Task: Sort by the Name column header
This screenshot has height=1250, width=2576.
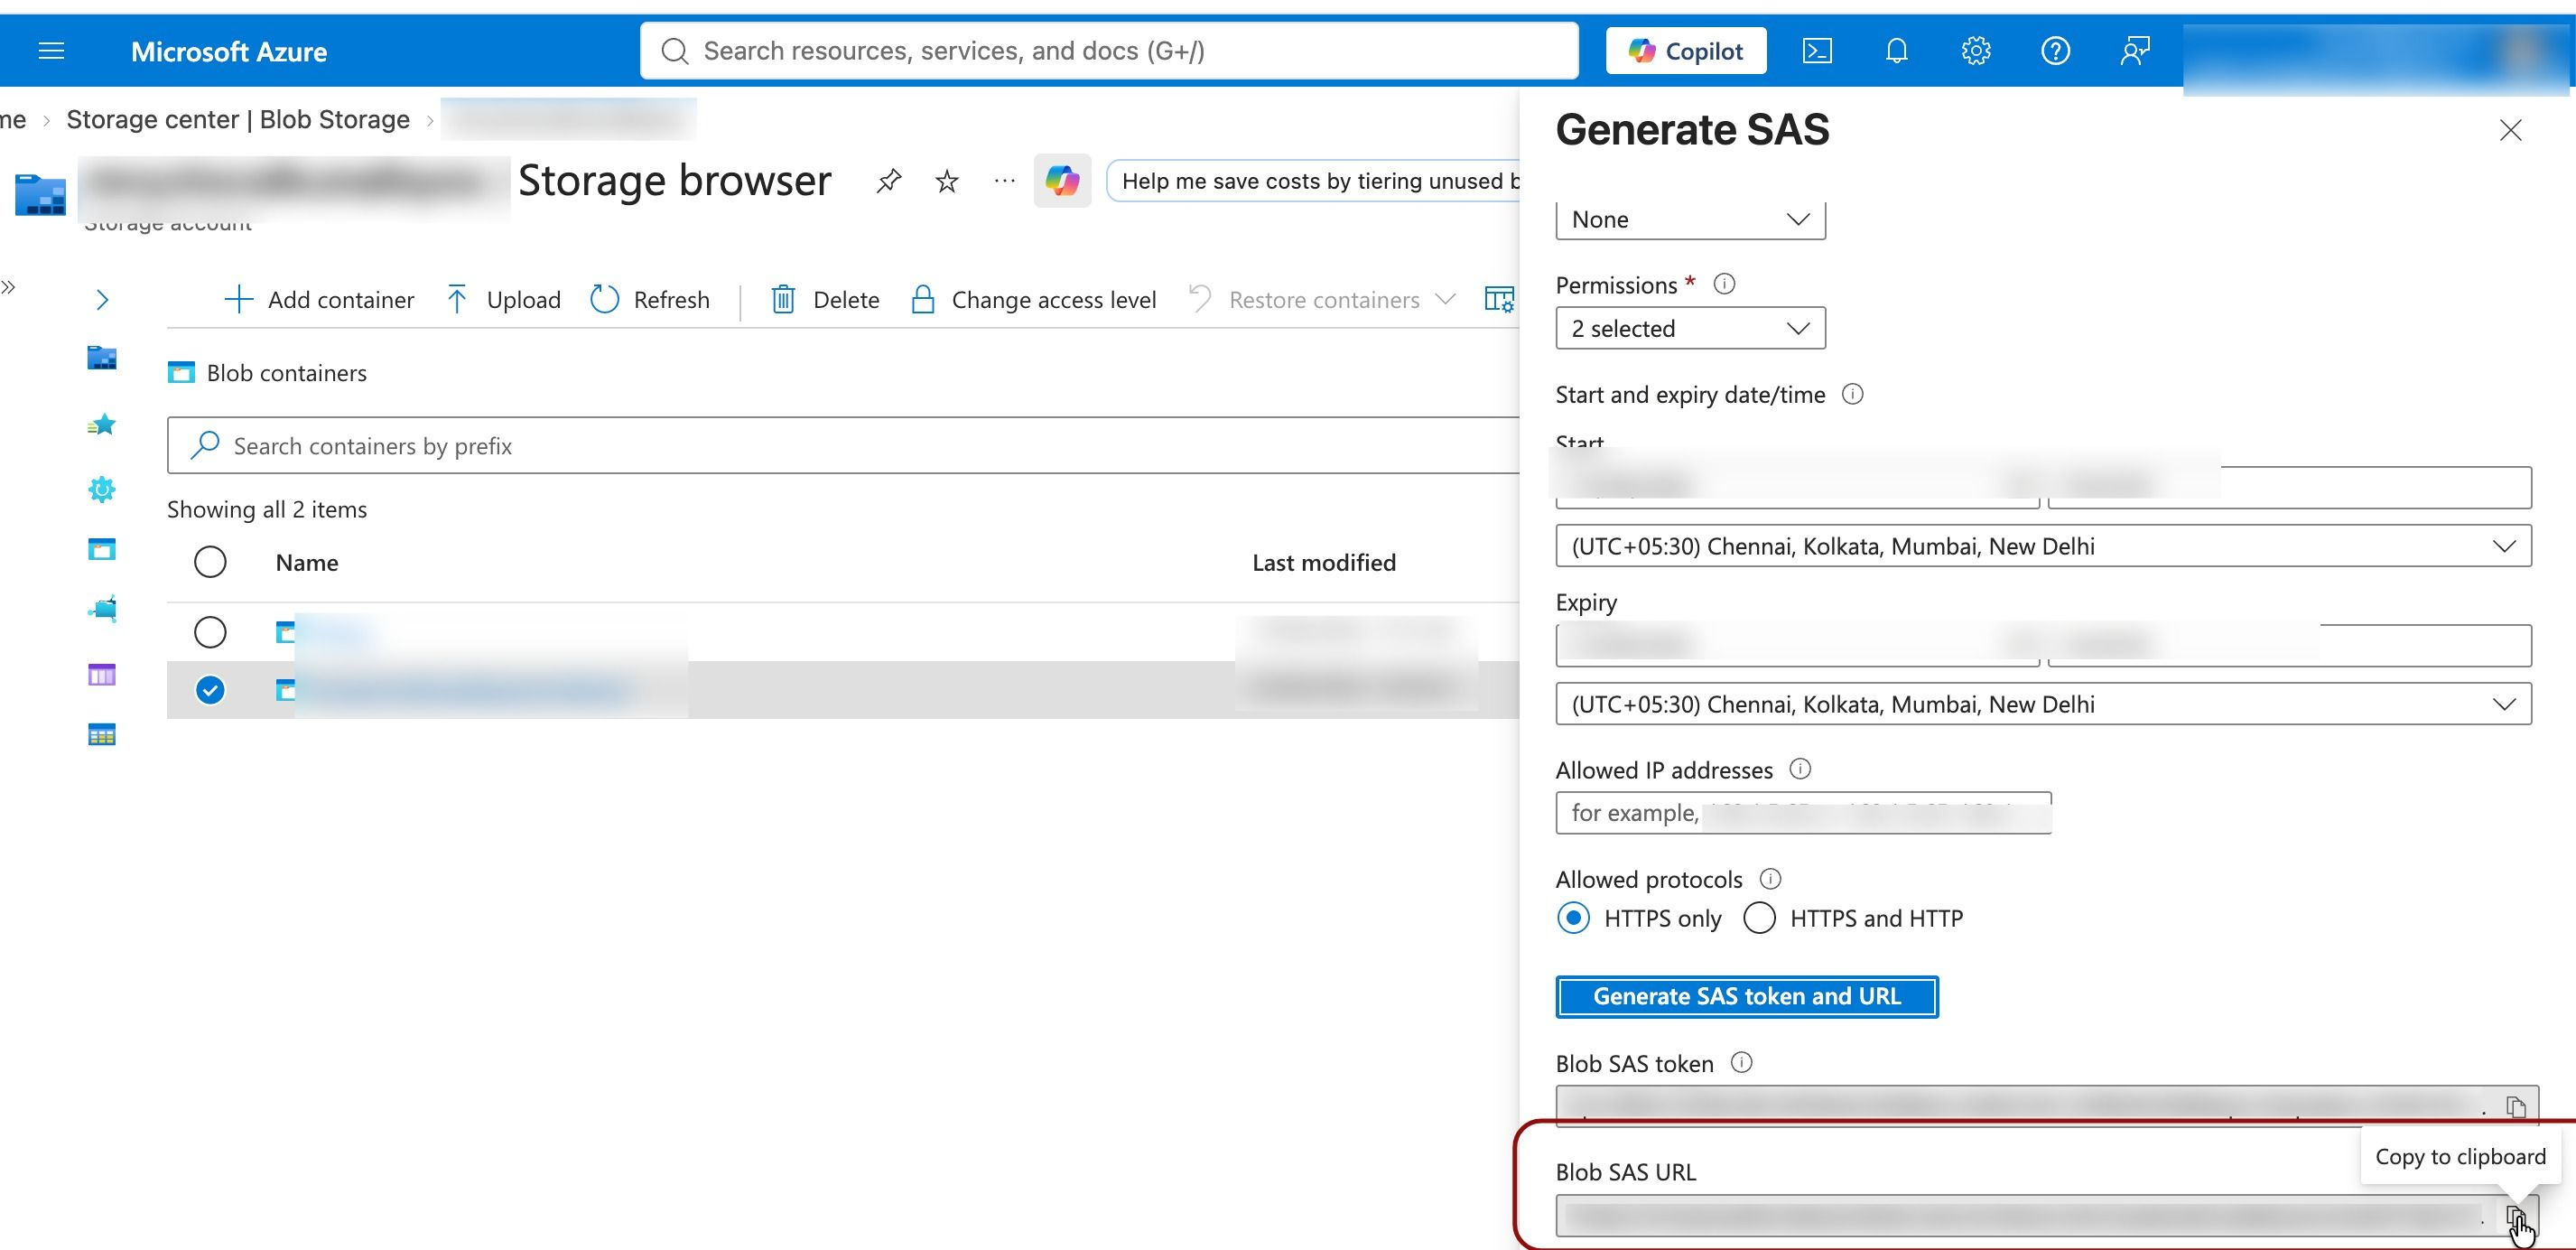Action: tap(307, 563)
